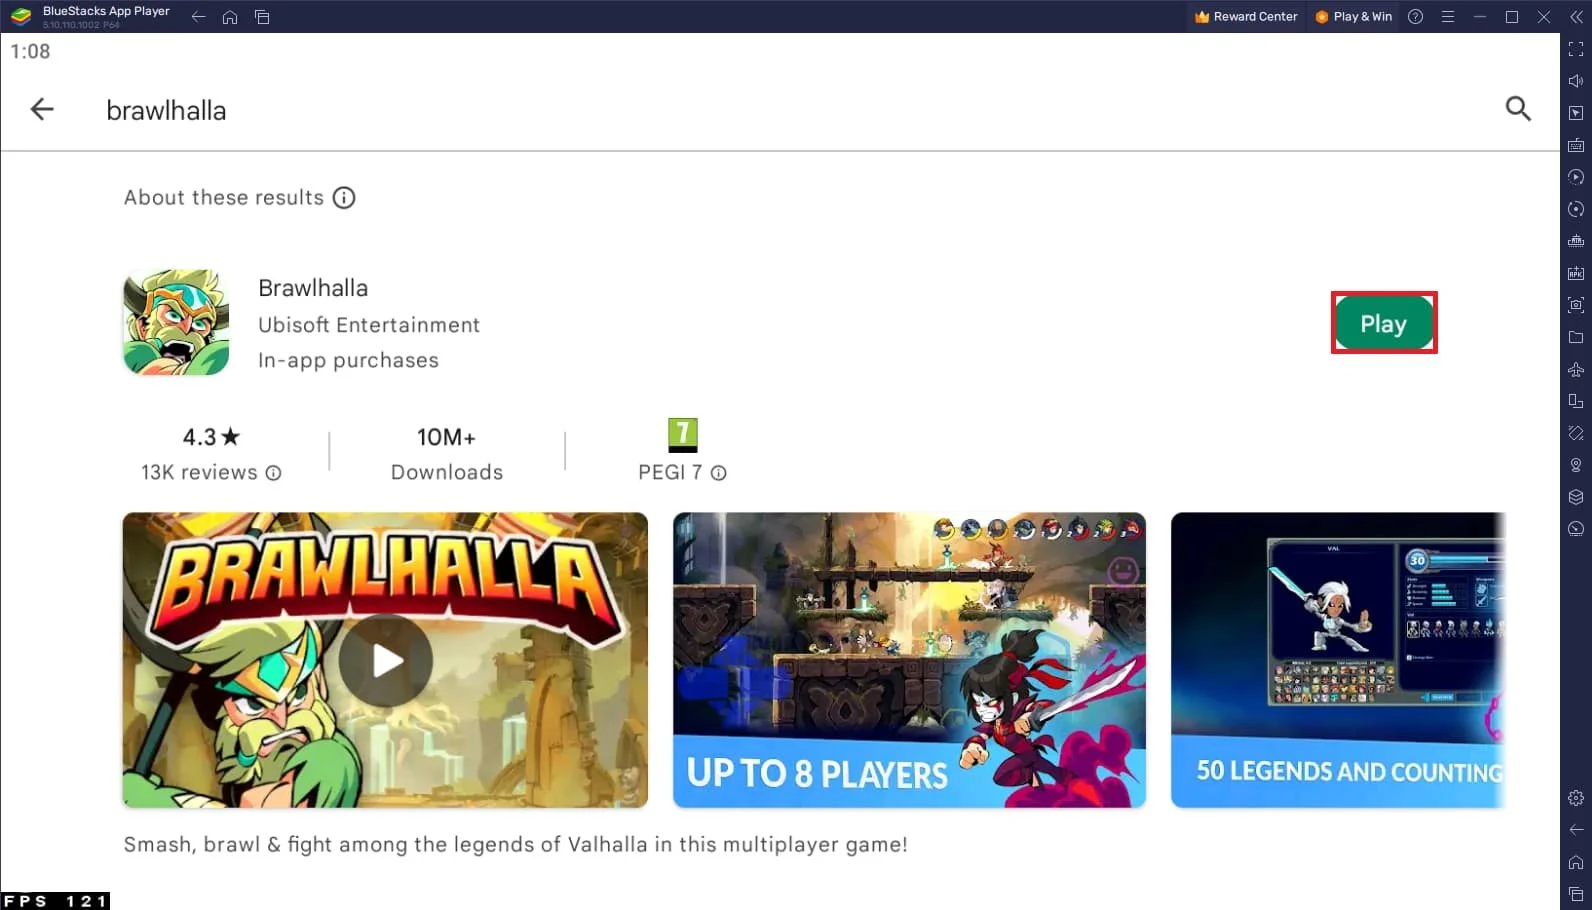Click the airplane icon in side toolbar
This screenshot has width=1592, height=910.
click(x=1576, y=369)
